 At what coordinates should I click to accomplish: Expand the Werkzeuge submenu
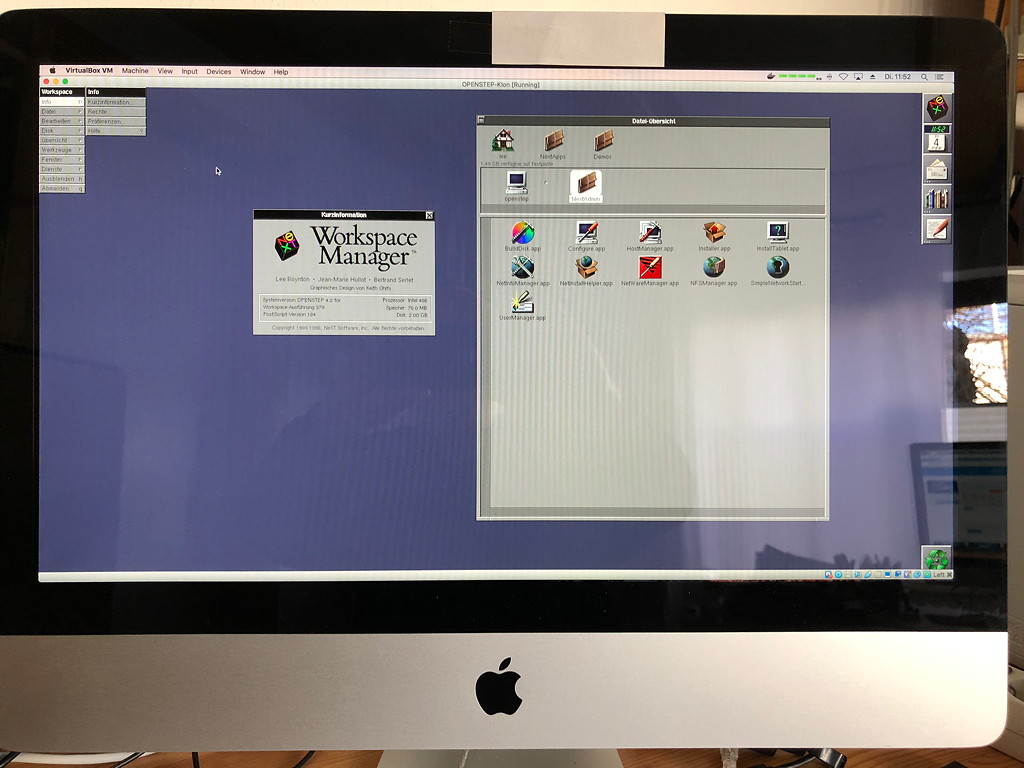(x=58, y=149)
